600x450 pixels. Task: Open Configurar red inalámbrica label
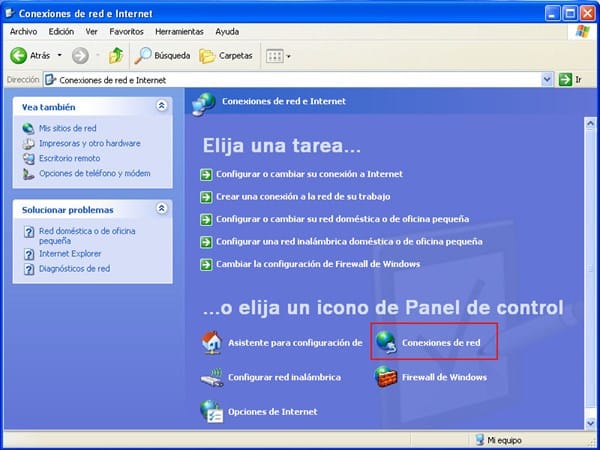coord(284,378)
